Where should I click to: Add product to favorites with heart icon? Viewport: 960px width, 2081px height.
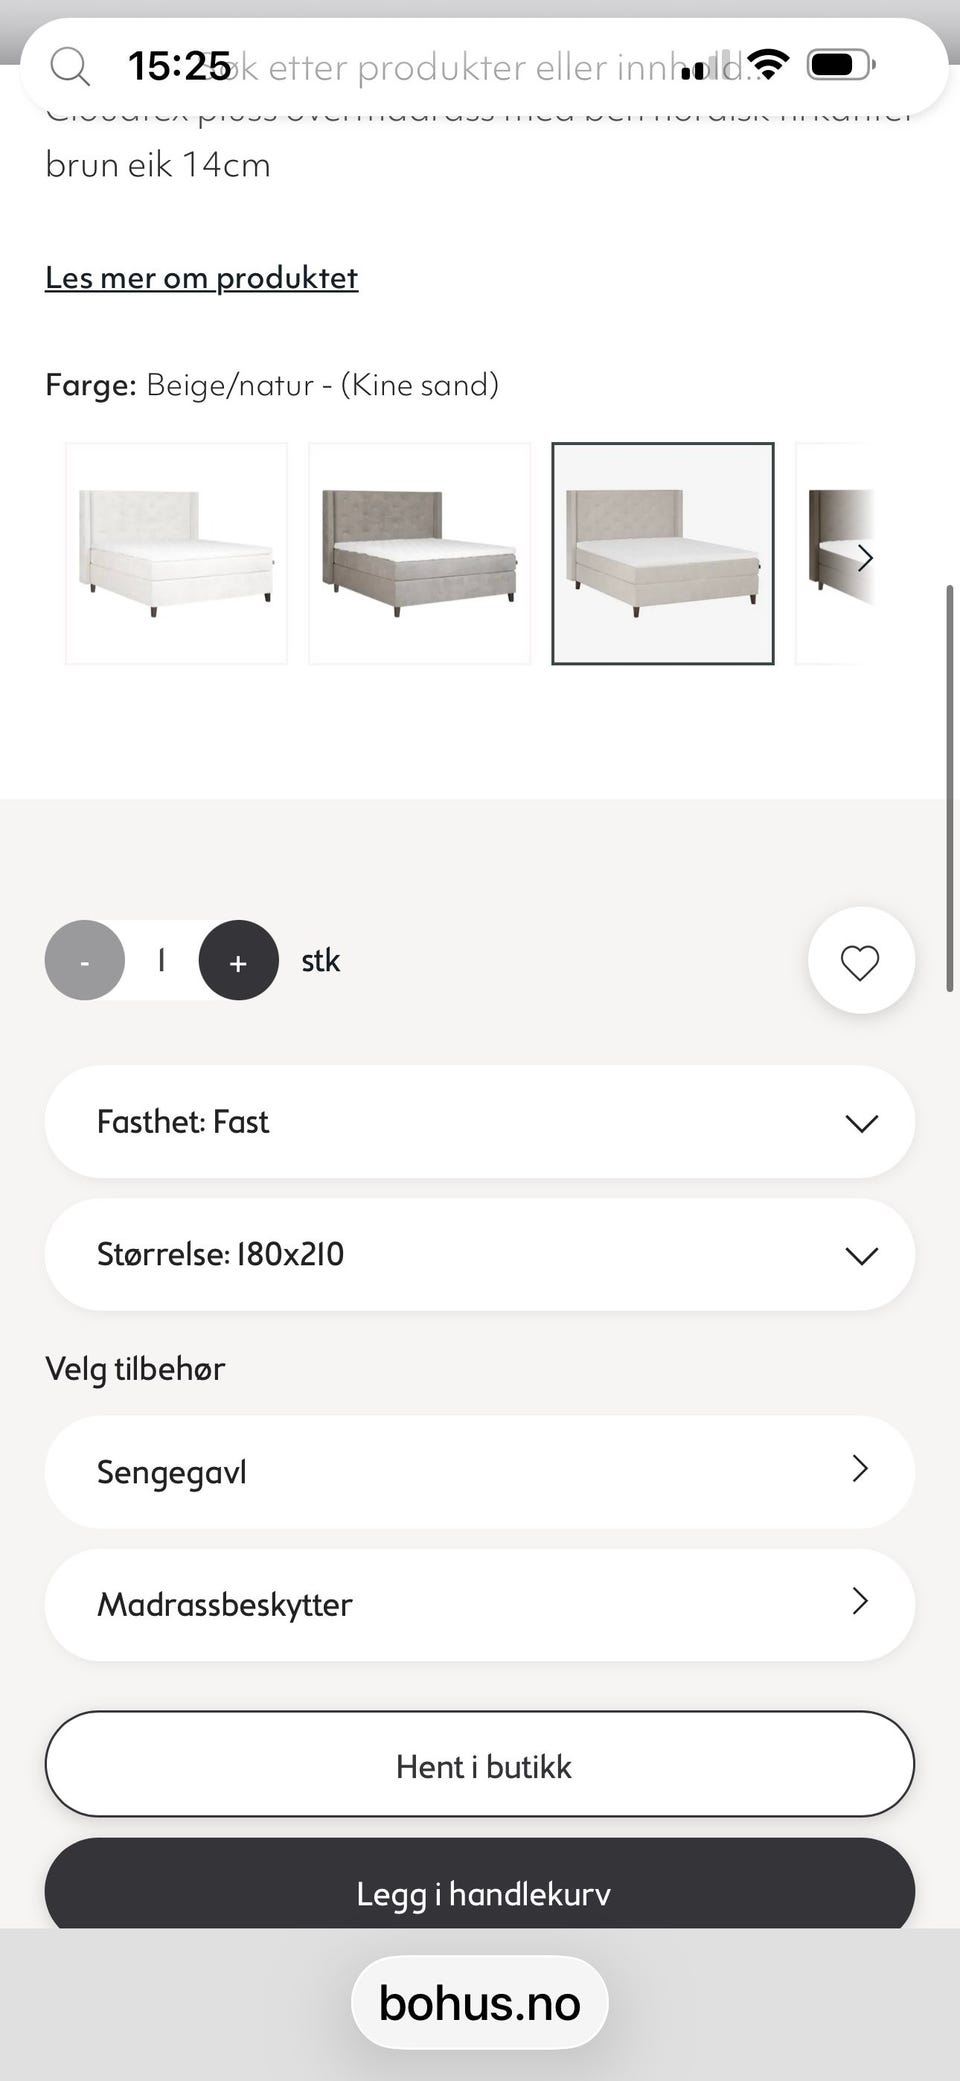click(x=860, y=961)
